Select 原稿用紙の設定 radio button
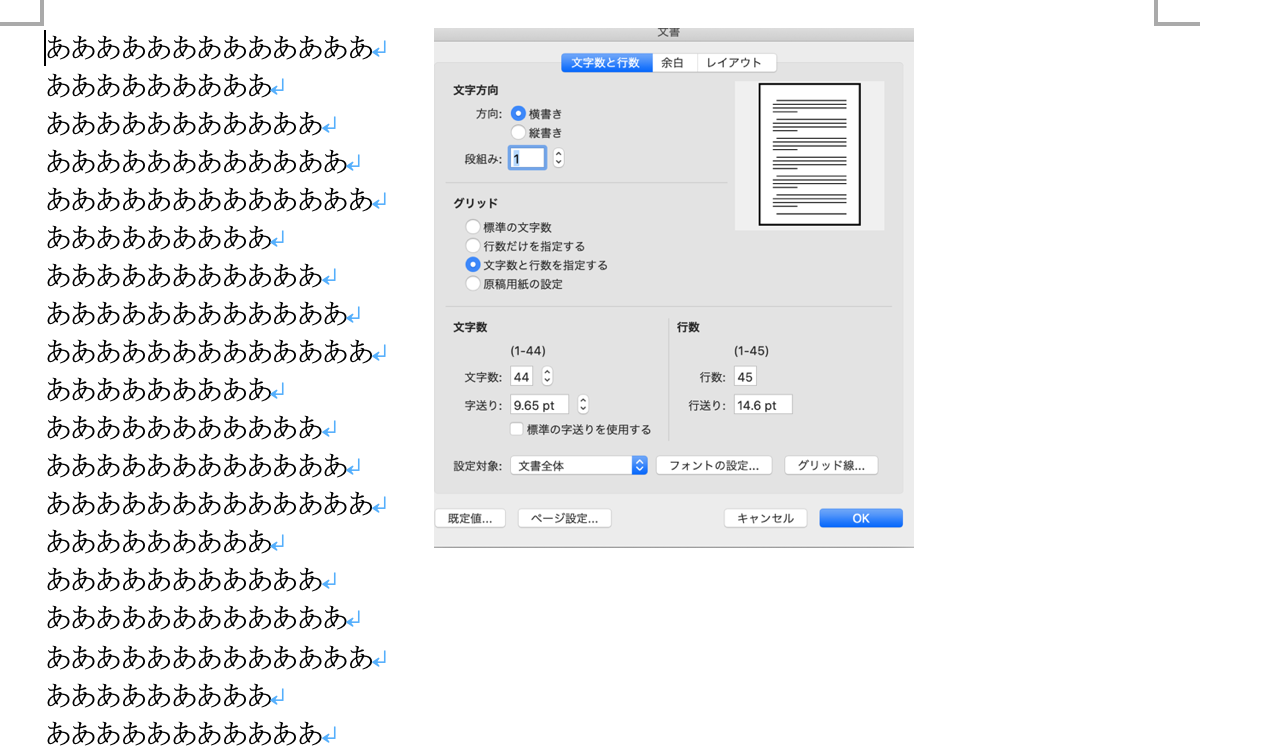This screenshot has height=756, width=1288. 473,284
